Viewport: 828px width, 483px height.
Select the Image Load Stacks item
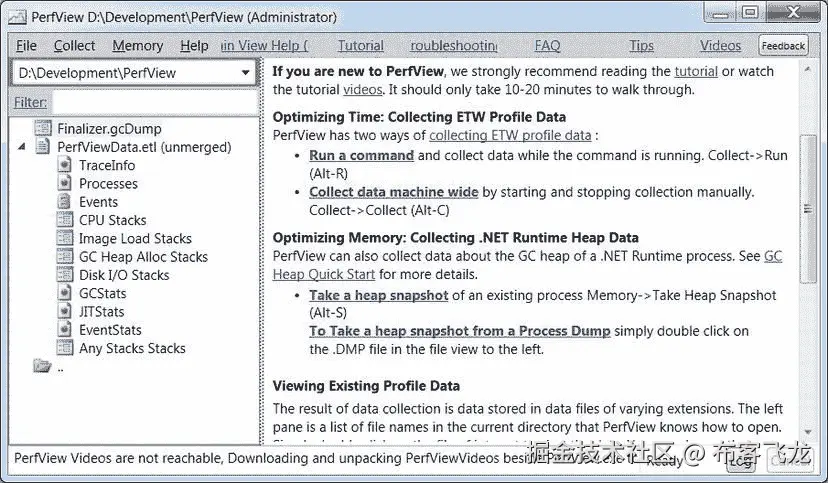135,239
